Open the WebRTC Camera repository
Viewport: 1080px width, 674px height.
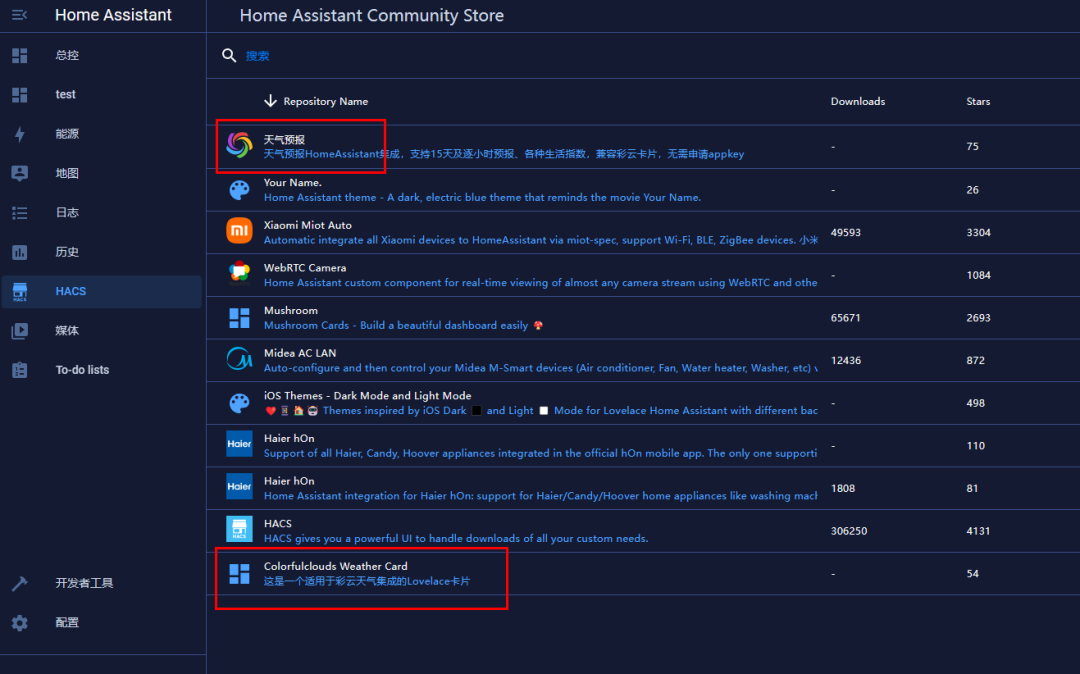tap(304, 268)
